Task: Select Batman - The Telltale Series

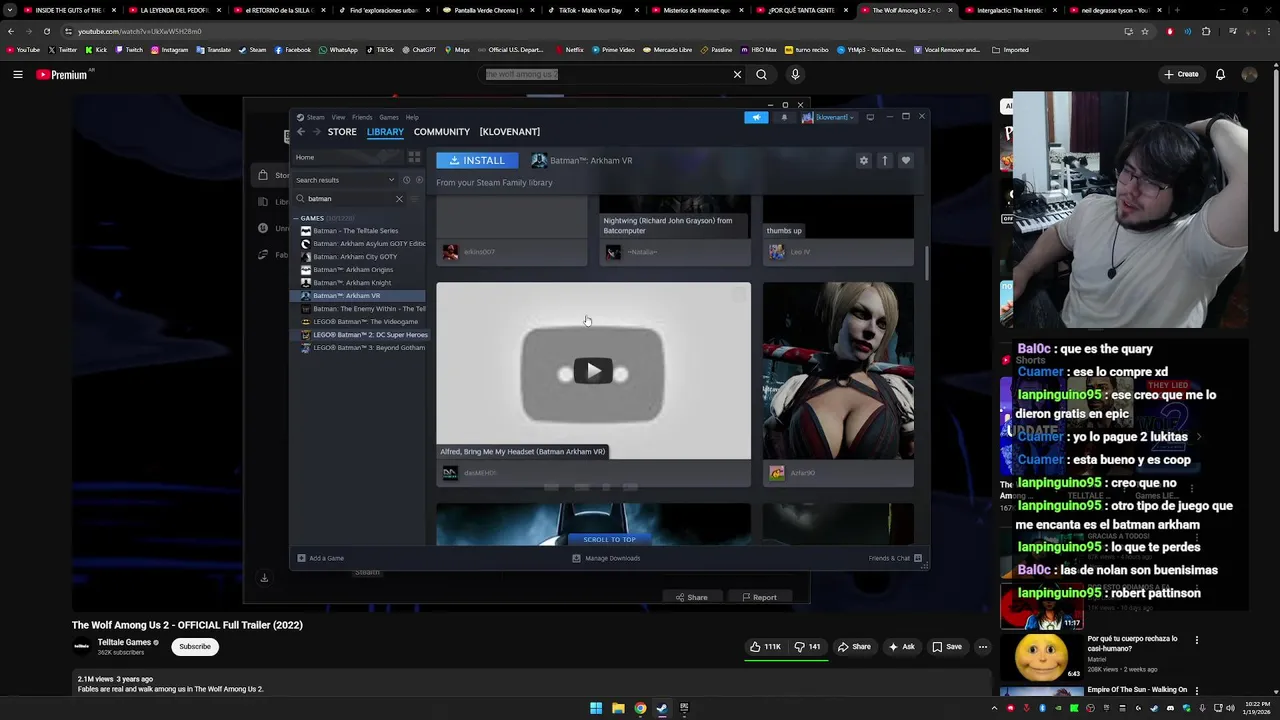Action: point(358,231)
